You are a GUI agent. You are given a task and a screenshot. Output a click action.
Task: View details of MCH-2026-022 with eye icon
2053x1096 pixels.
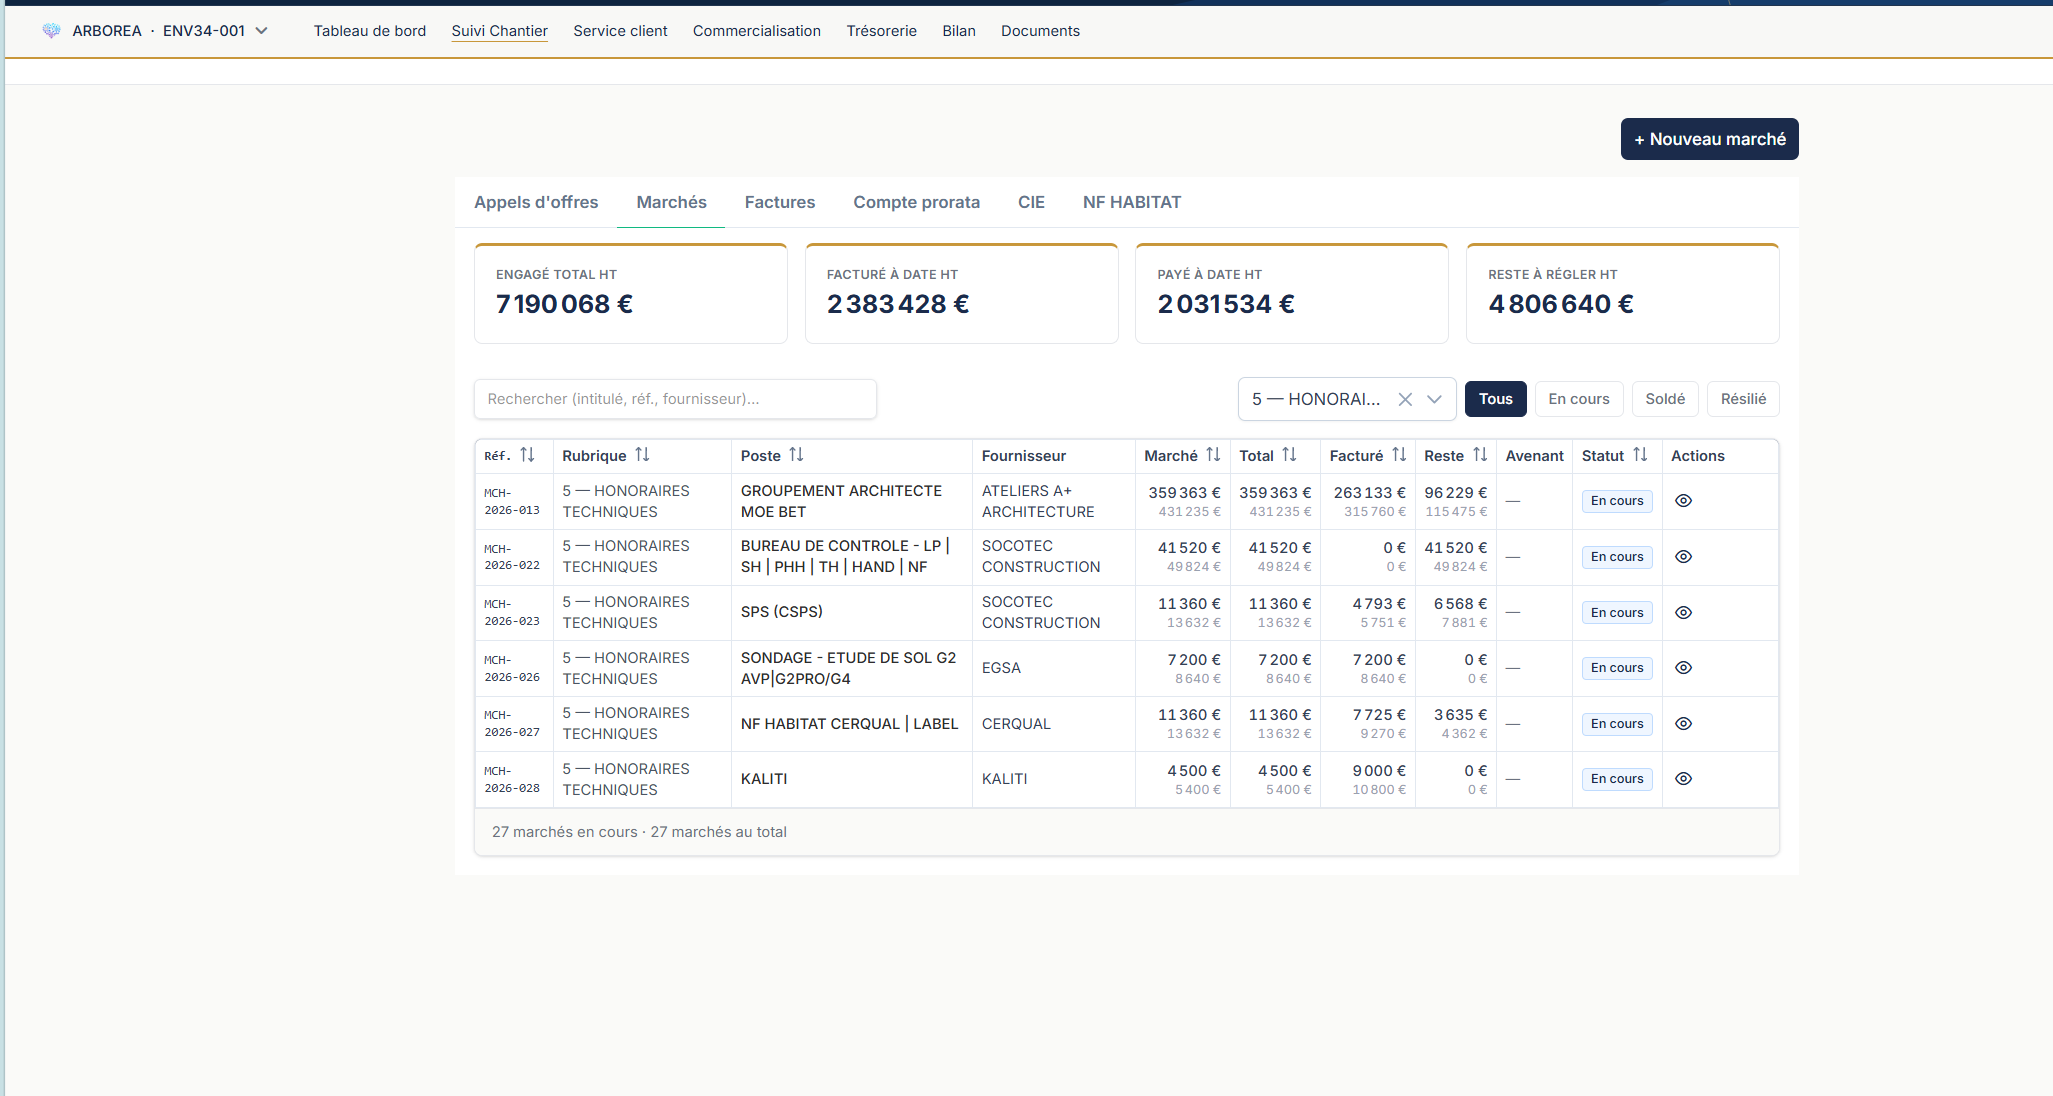click(1684, 557)
